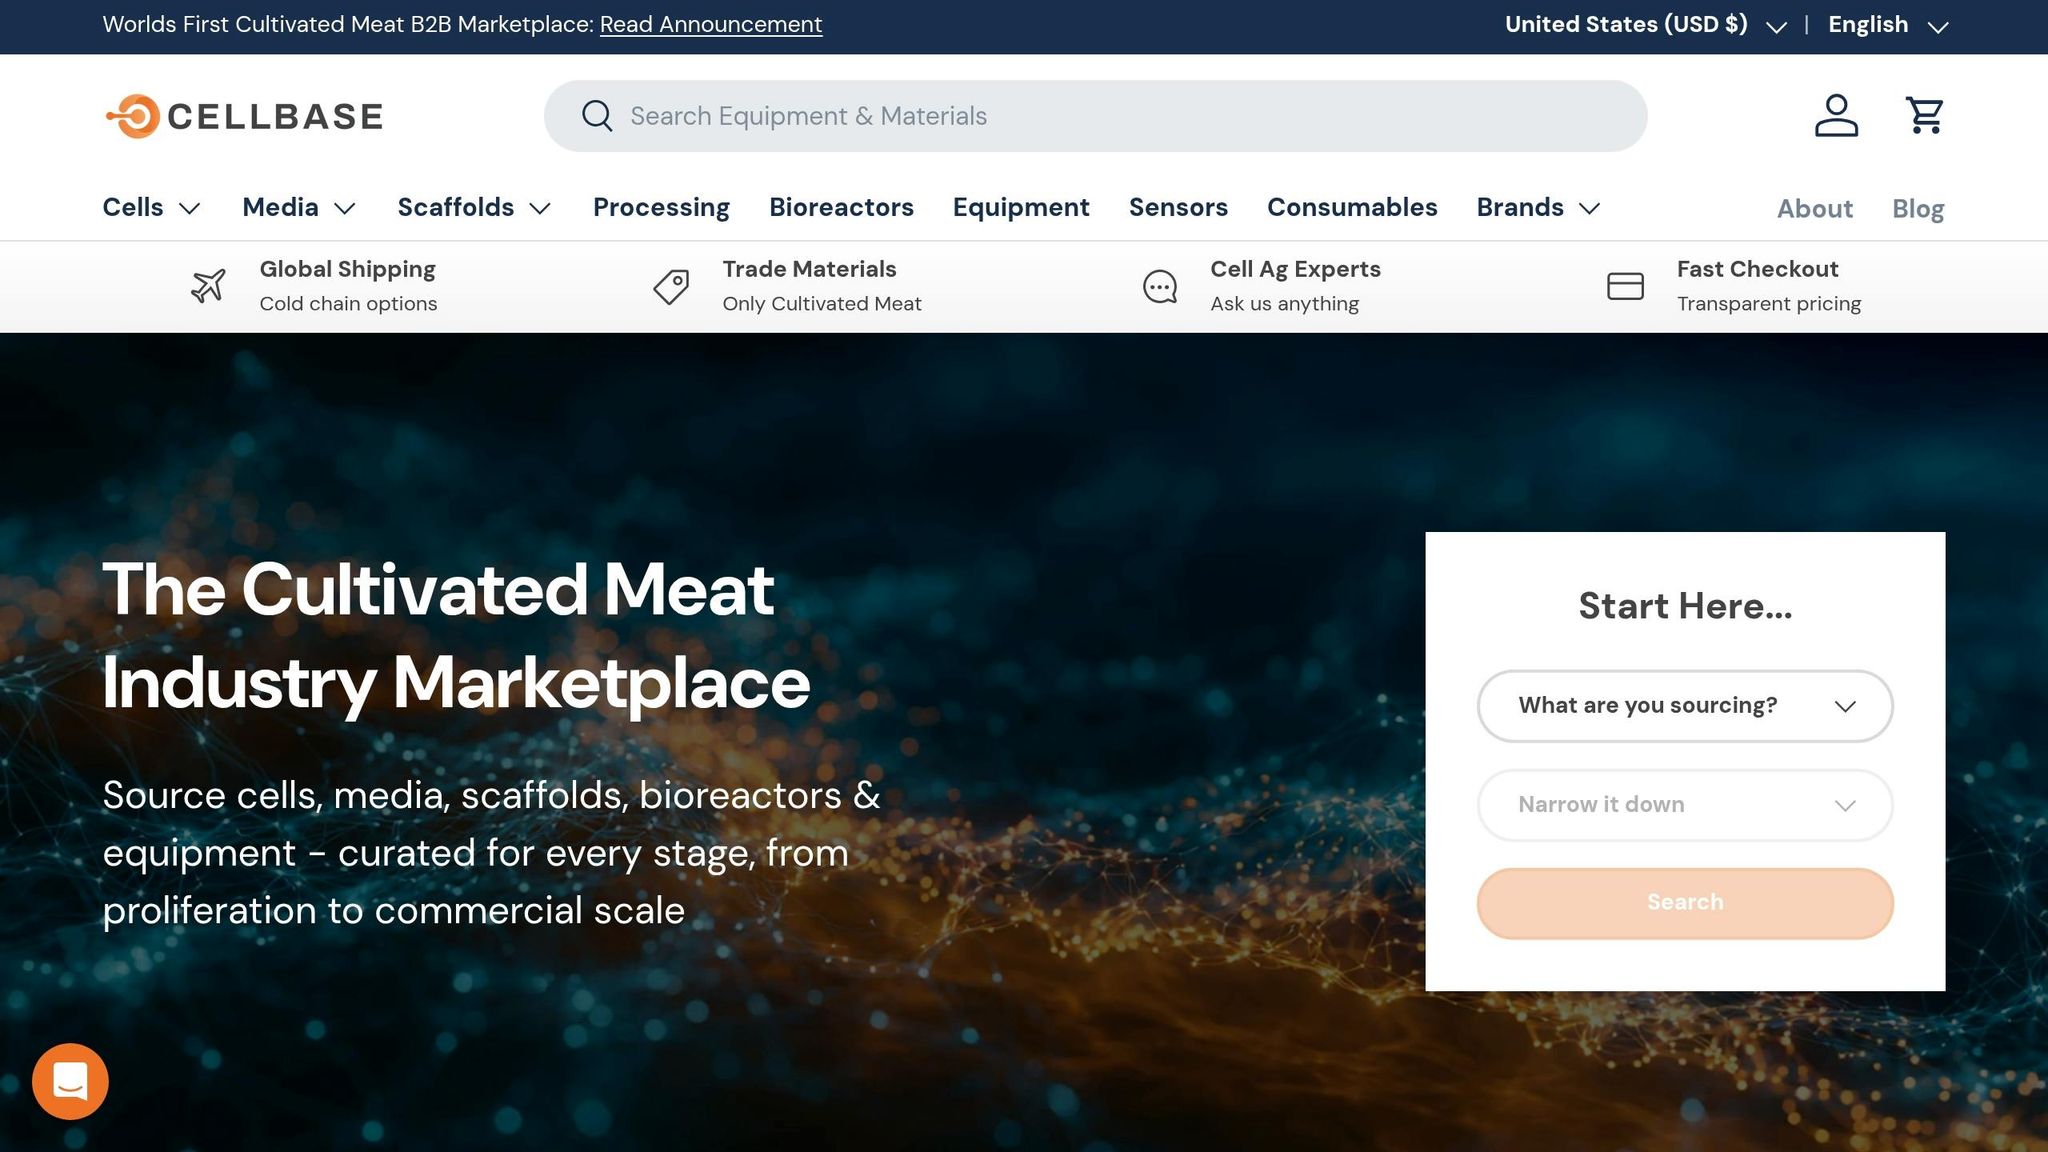This screenshot has height=1152, width=2048.
Task: Click the Trade Materials tag icon
Action: (671, 286)
